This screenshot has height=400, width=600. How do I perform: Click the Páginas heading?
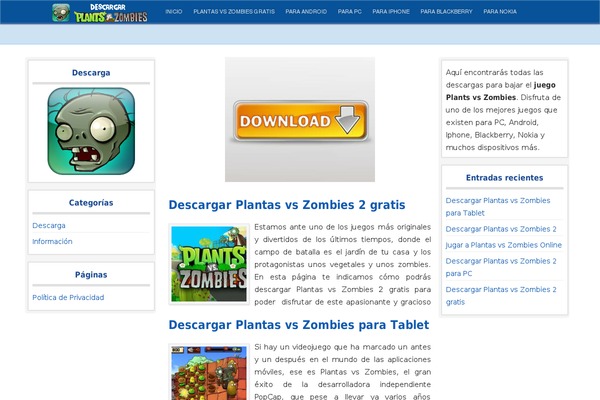point(91,274)
